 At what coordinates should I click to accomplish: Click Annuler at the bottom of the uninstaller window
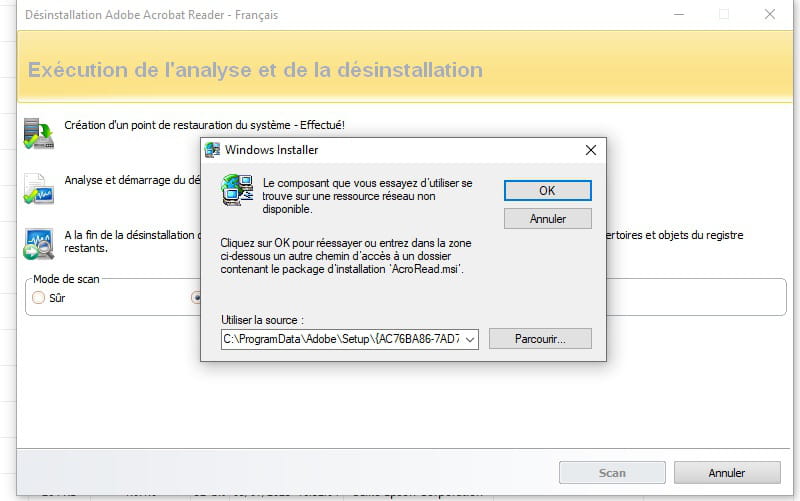pos(727,473)
